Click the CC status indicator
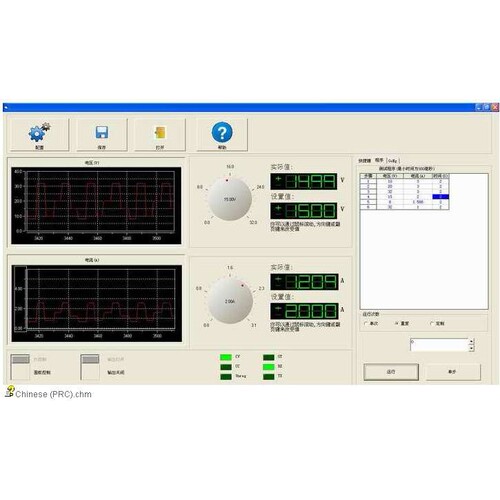The height and width of the screenshot is (500, 500). 226,367
